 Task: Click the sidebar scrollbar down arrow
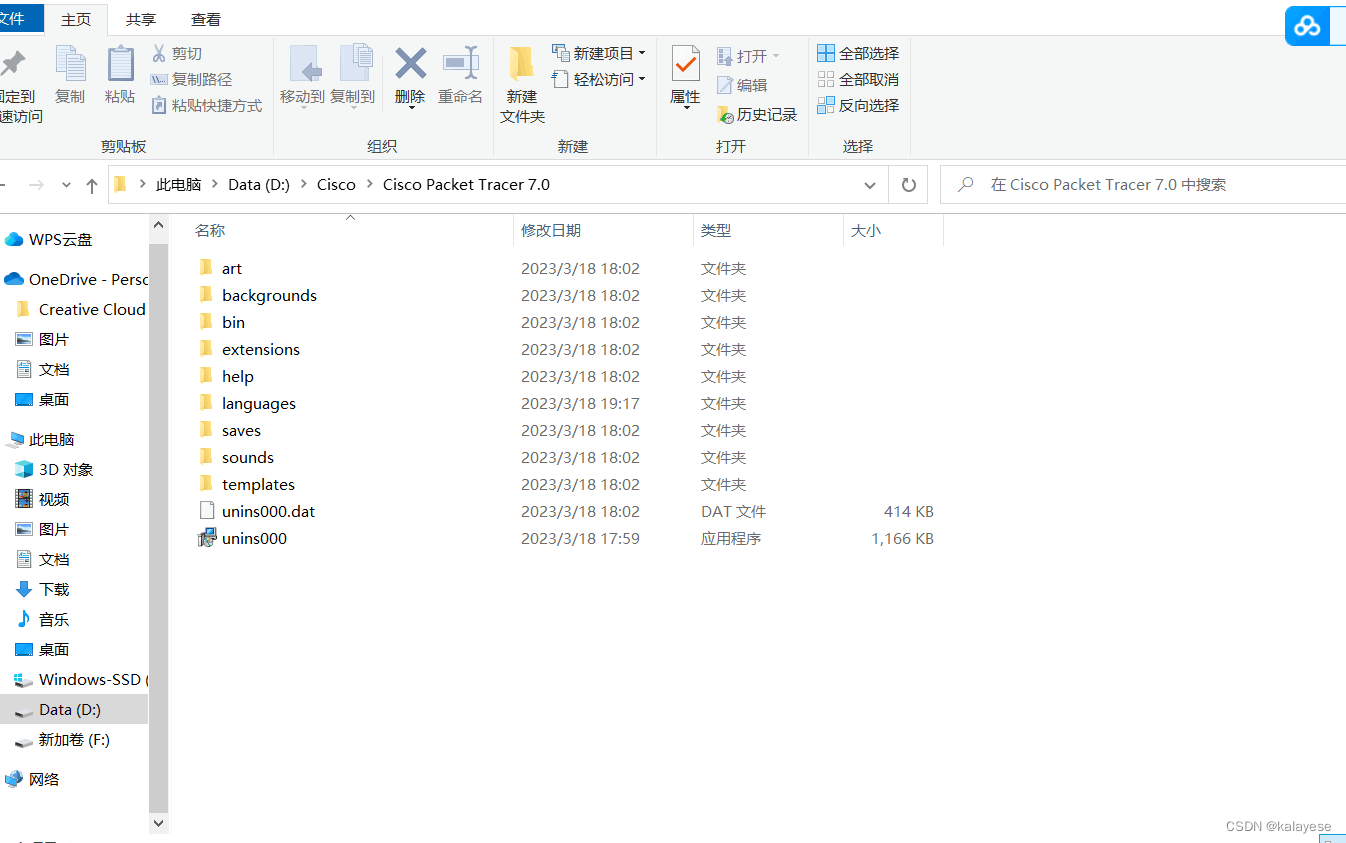pyautogui.click(x=158, y=823)
